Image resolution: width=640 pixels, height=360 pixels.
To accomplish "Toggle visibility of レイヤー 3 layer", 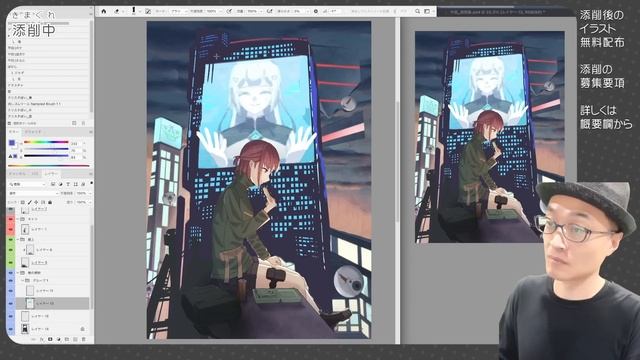I will (11, 262).
